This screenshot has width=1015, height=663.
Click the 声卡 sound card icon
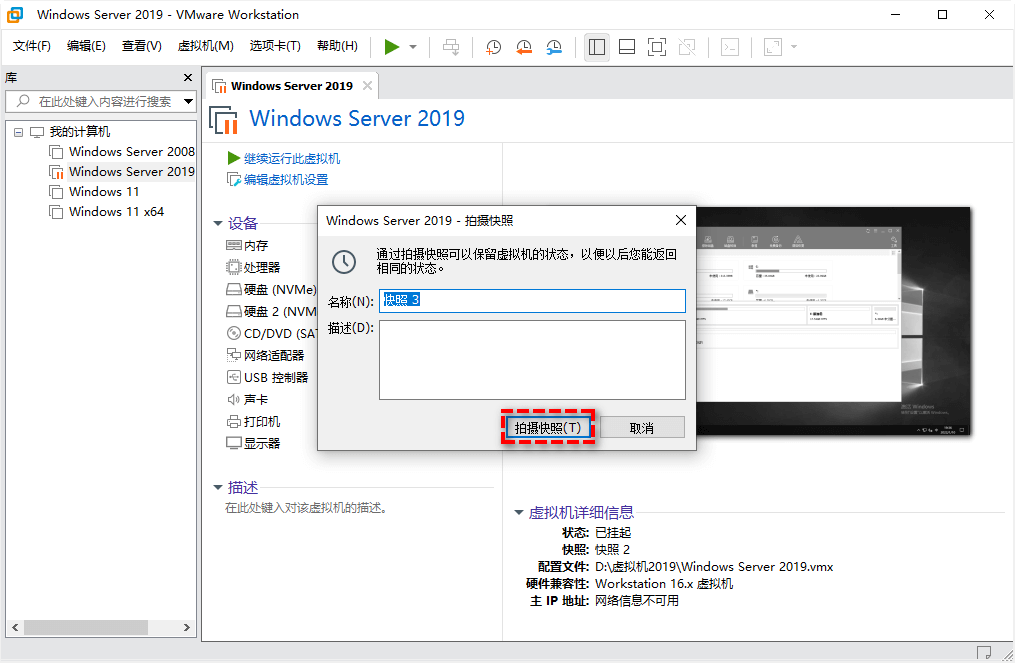pyautogui.click(x=234, y=399)
